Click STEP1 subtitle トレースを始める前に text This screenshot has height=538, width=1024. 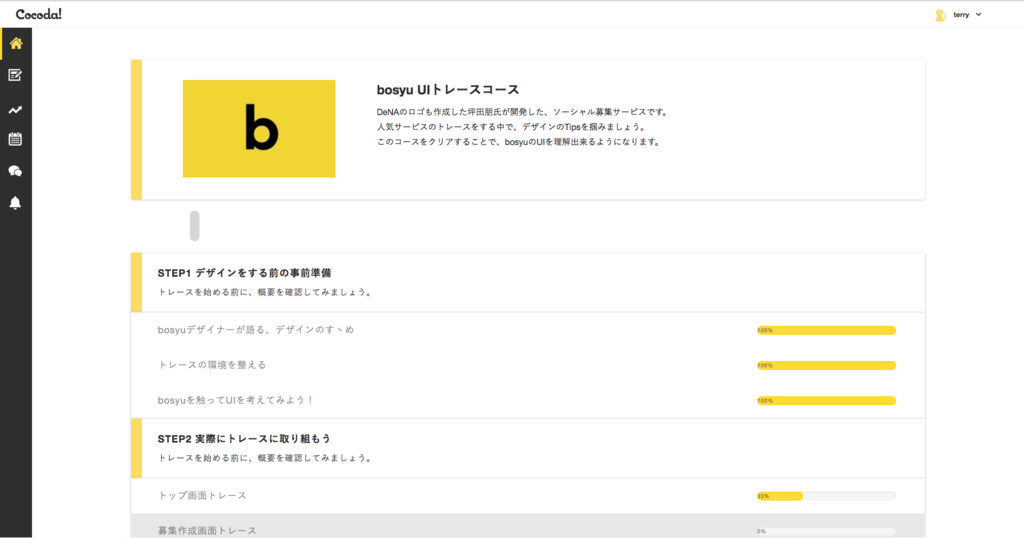(266, 293)
